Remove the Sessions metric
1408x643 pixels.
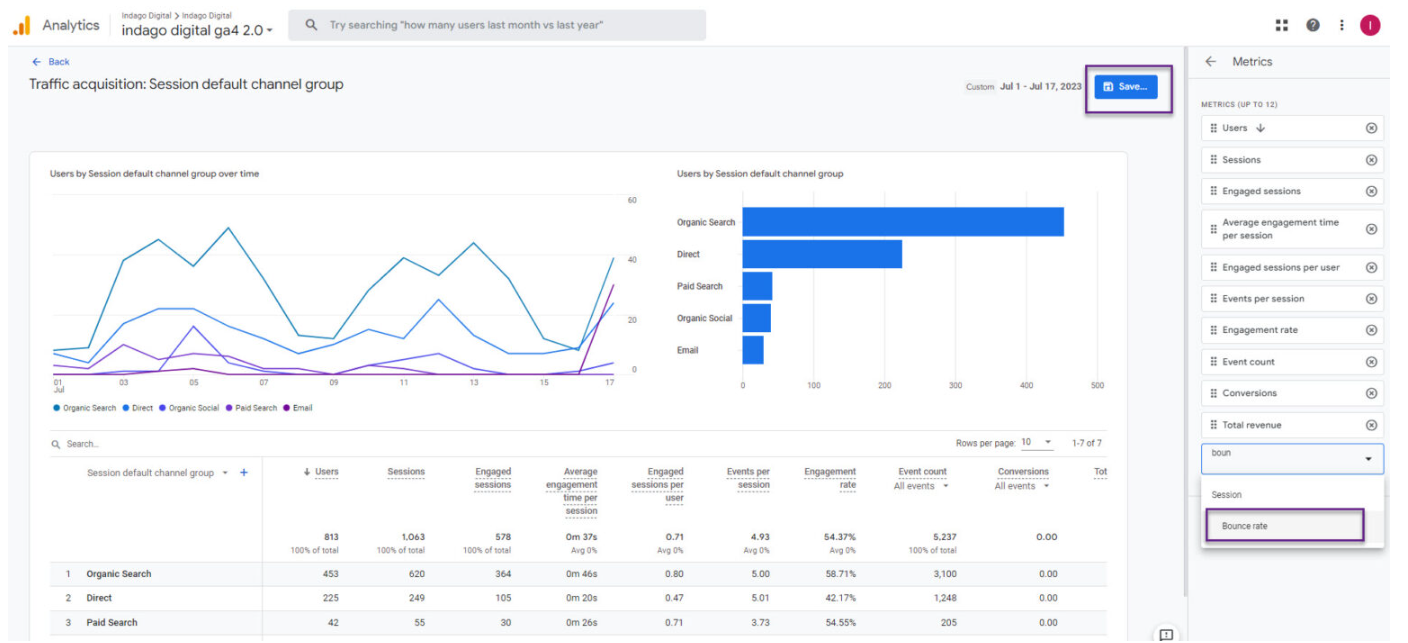[x=1371, y=160]
